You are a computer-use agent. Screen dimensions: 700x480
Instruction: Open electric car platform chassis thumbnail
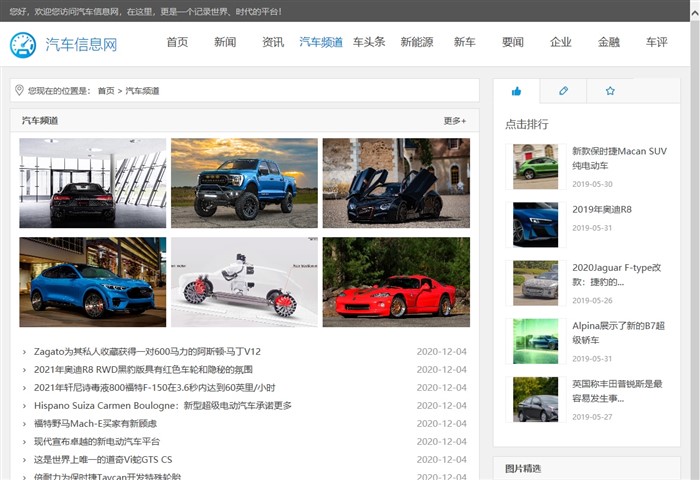tap(244, 282)
